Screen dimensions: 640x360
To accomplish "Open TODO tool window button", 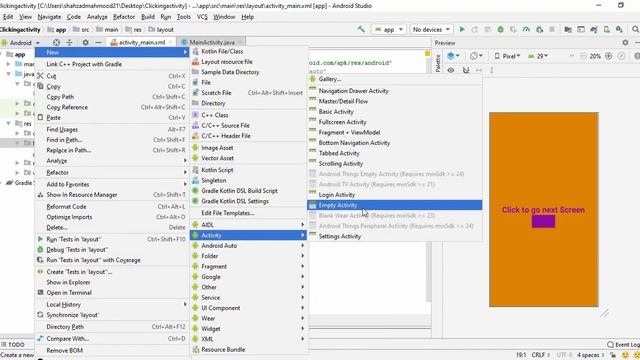I will (13, 344).
